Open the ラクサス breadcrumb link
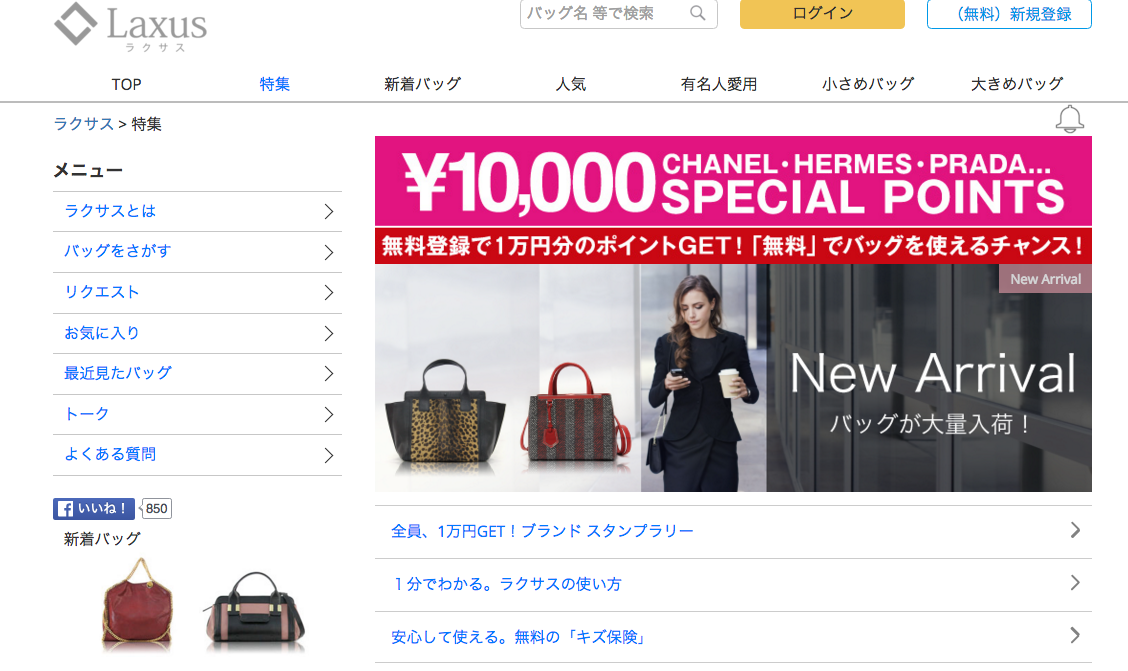Viewport: 1128px width, 671px height. 83,124
